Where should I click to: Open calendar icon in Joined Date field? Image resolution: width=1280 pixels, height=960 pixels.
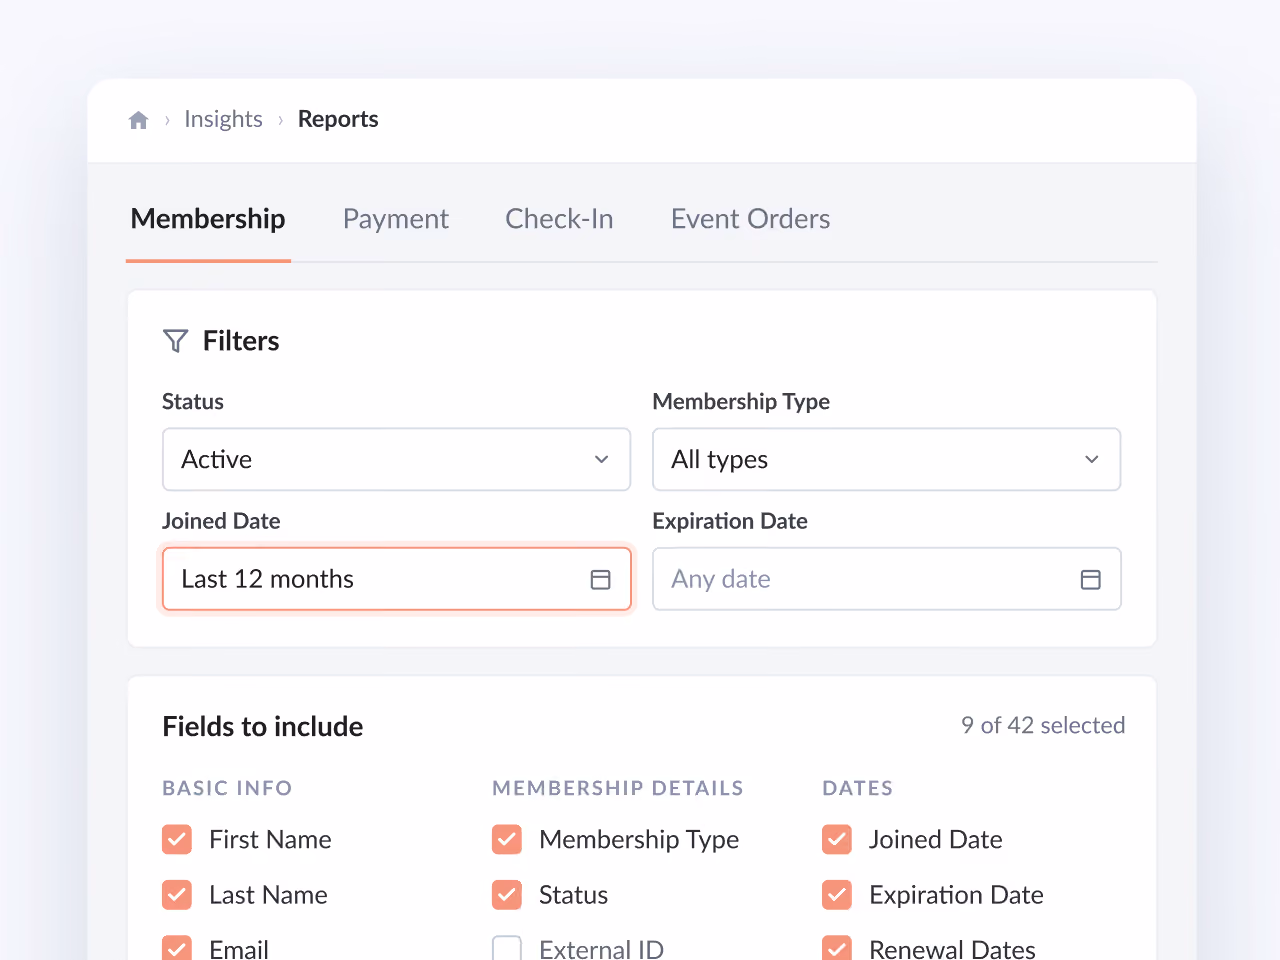click(600, 579)
